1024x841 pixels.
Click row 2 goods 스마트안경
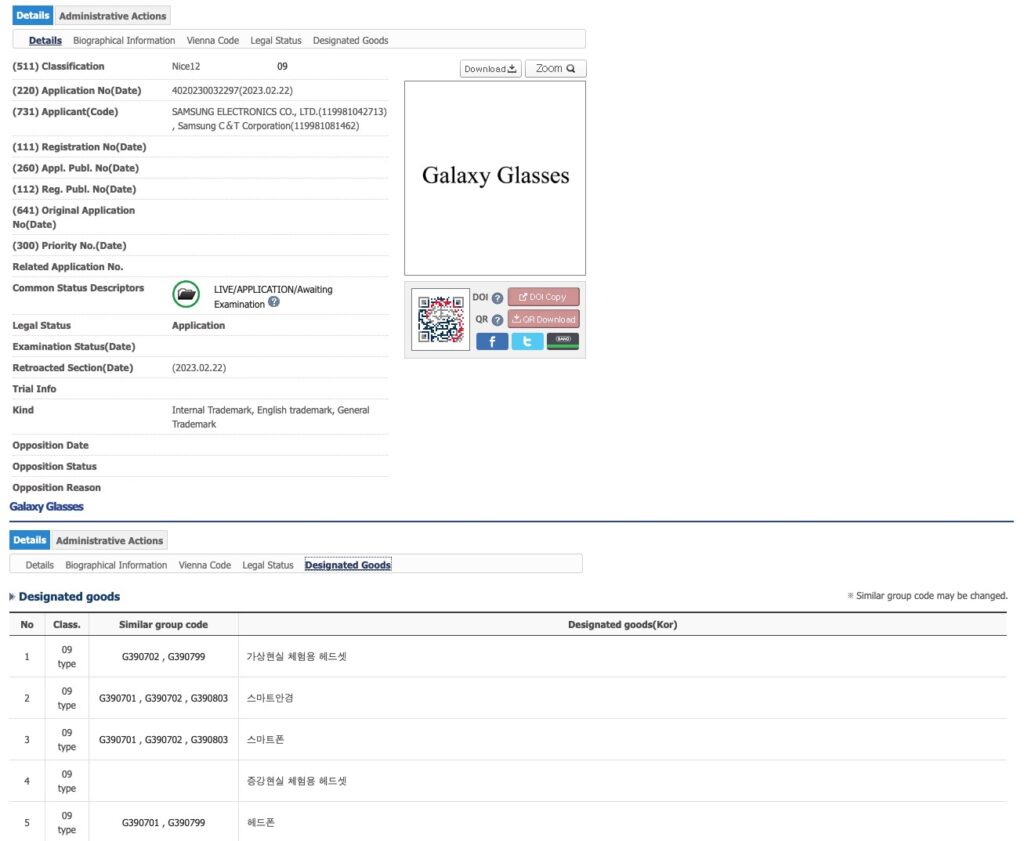270,698
